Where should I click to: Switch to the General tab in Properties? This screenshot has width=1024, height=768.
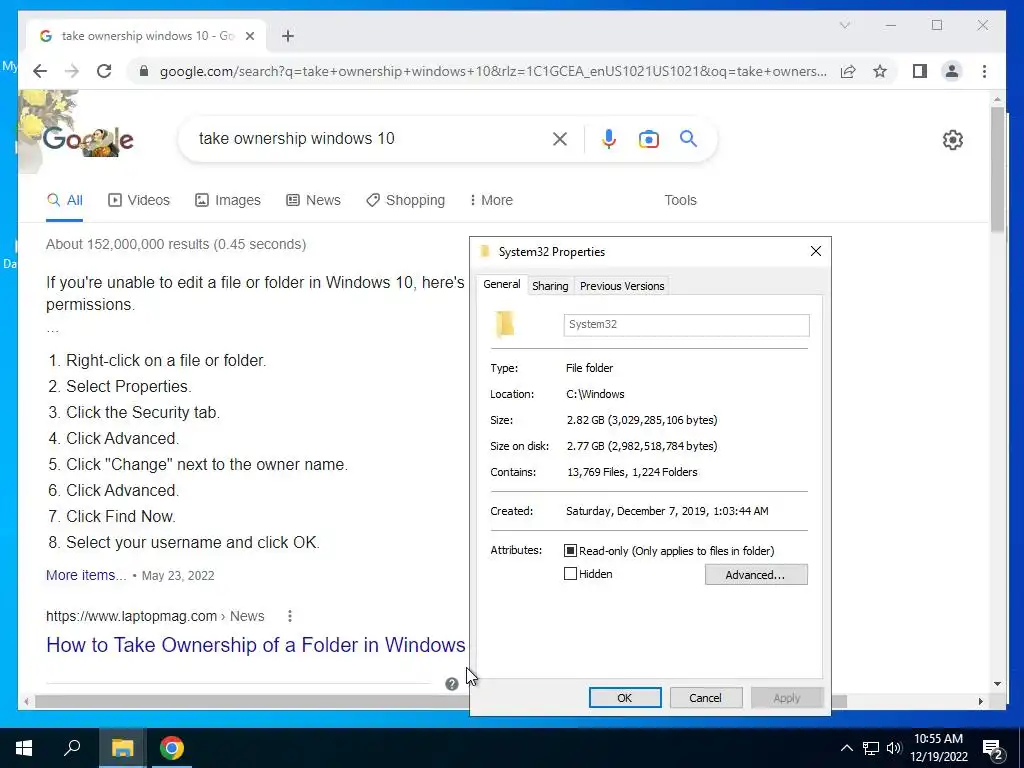click(x=502, y=285)
